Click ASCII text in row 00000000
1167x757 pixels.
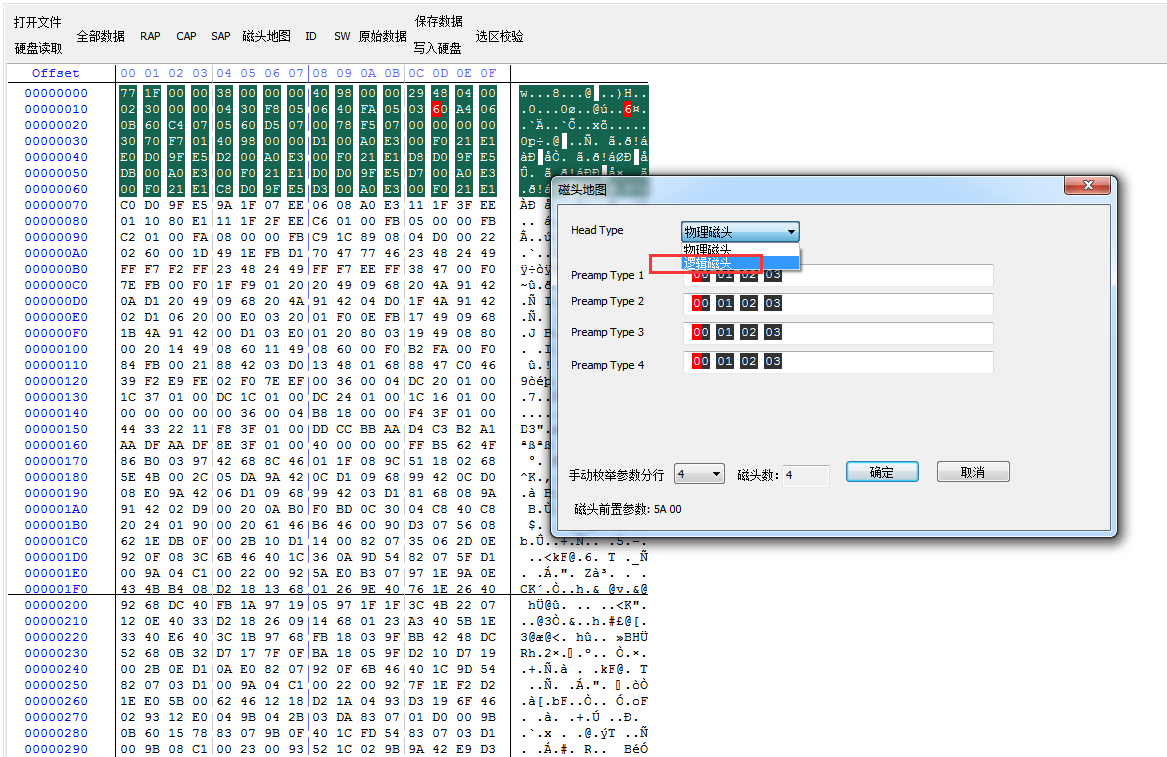pyautogui.click(x=584, y=93)
